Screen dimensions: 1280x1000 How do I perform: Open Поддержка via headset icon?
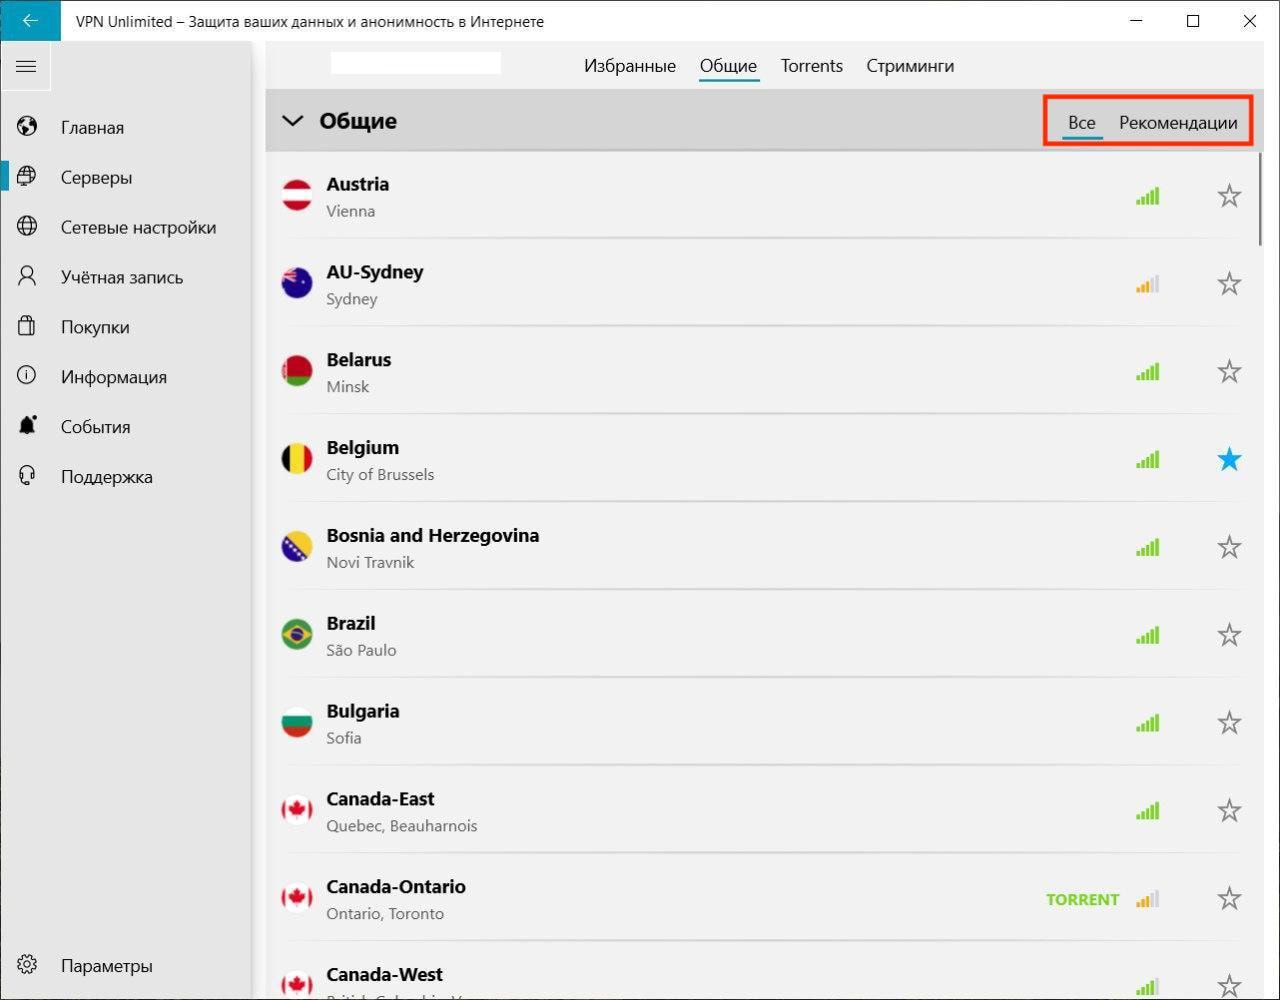[x=27, y=477]
